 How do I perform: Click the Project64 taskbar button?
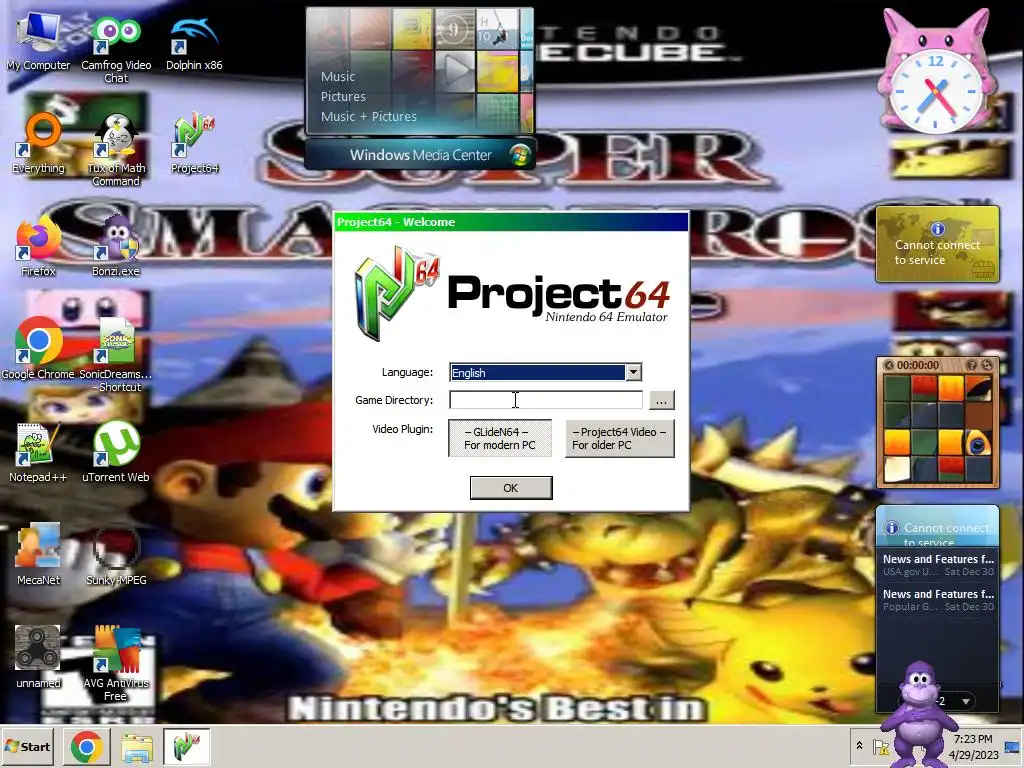coord(186,747)
